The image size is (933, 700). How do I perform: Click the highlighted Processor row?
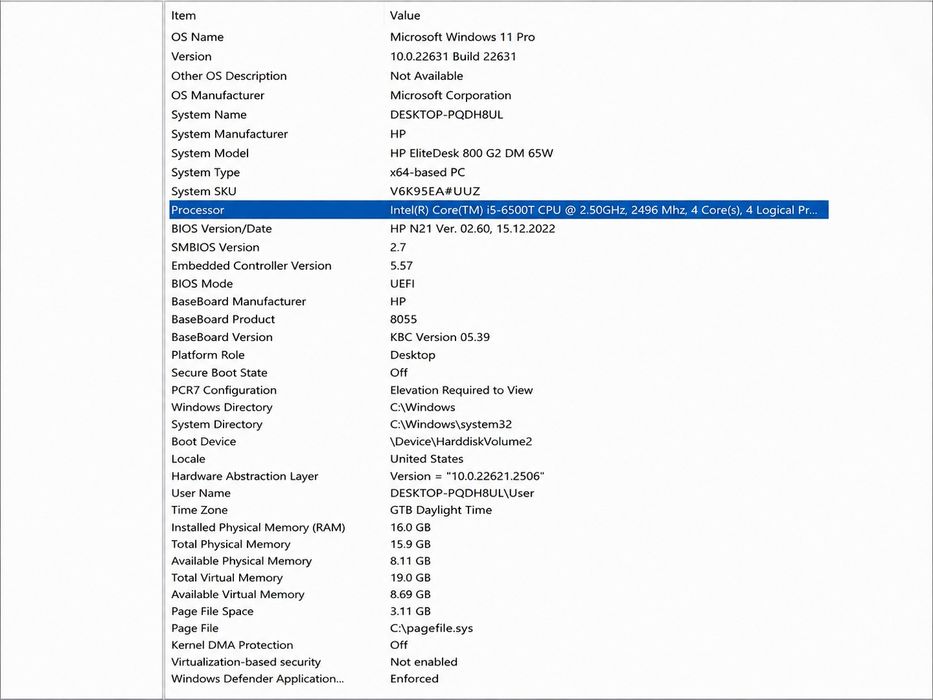pos(499,210)
